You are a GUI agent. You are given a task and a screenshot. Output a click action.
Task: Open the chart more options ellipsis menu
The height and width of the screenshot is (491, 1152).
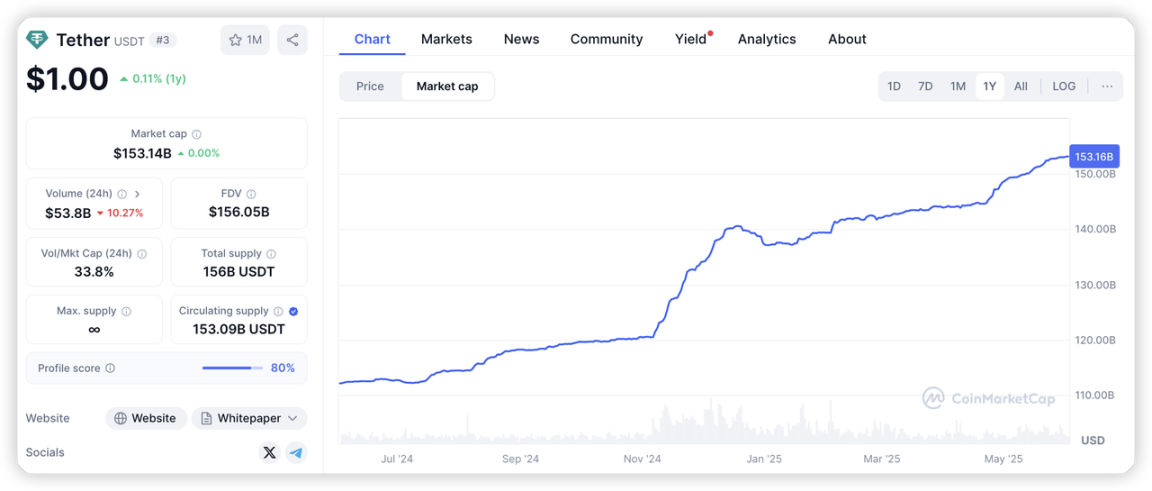point(1107,86)
